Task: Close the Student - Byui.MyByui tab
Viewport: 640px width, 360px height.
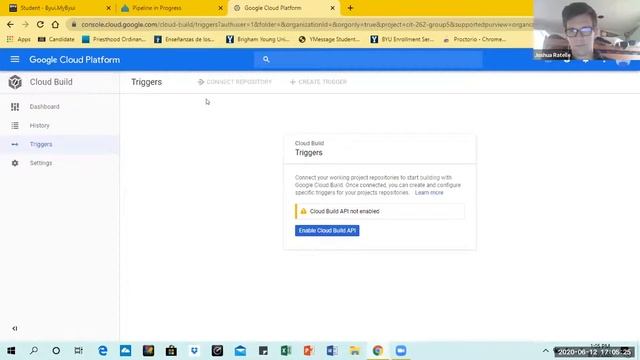Action: click(109, 8)
